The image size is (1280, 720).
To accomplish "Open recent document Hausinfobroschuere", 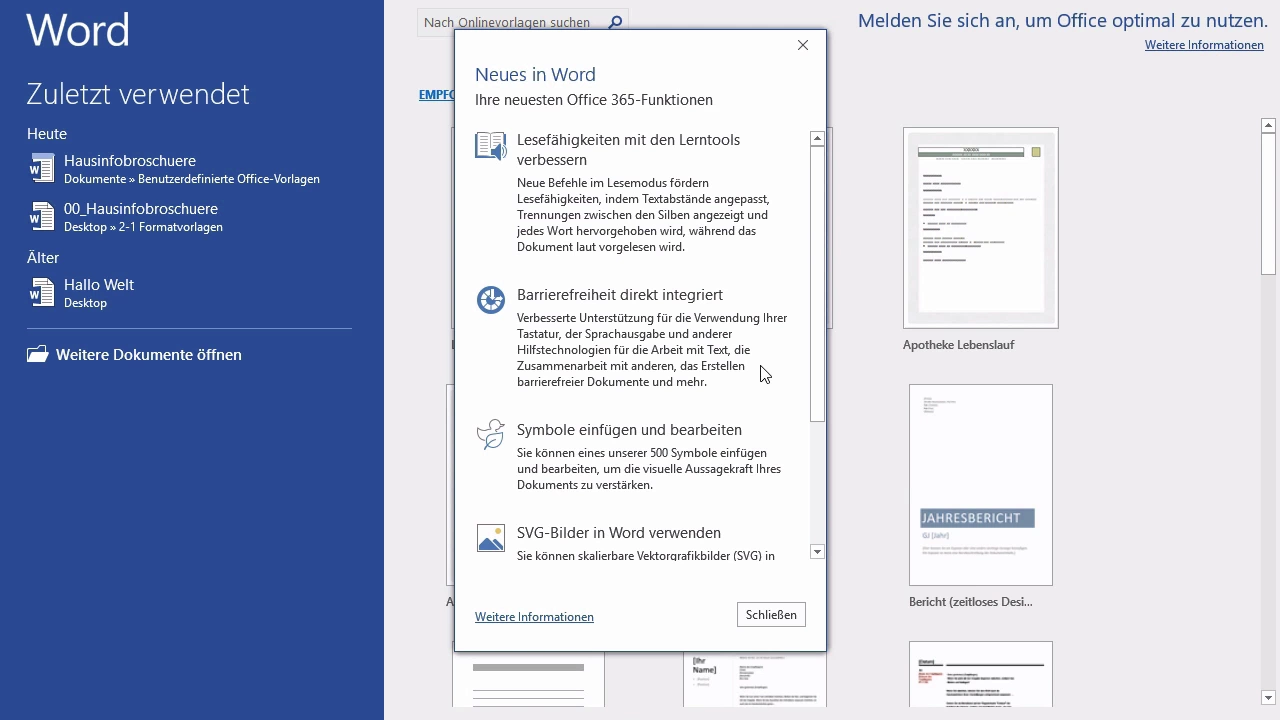I will (x=190, y=168).
